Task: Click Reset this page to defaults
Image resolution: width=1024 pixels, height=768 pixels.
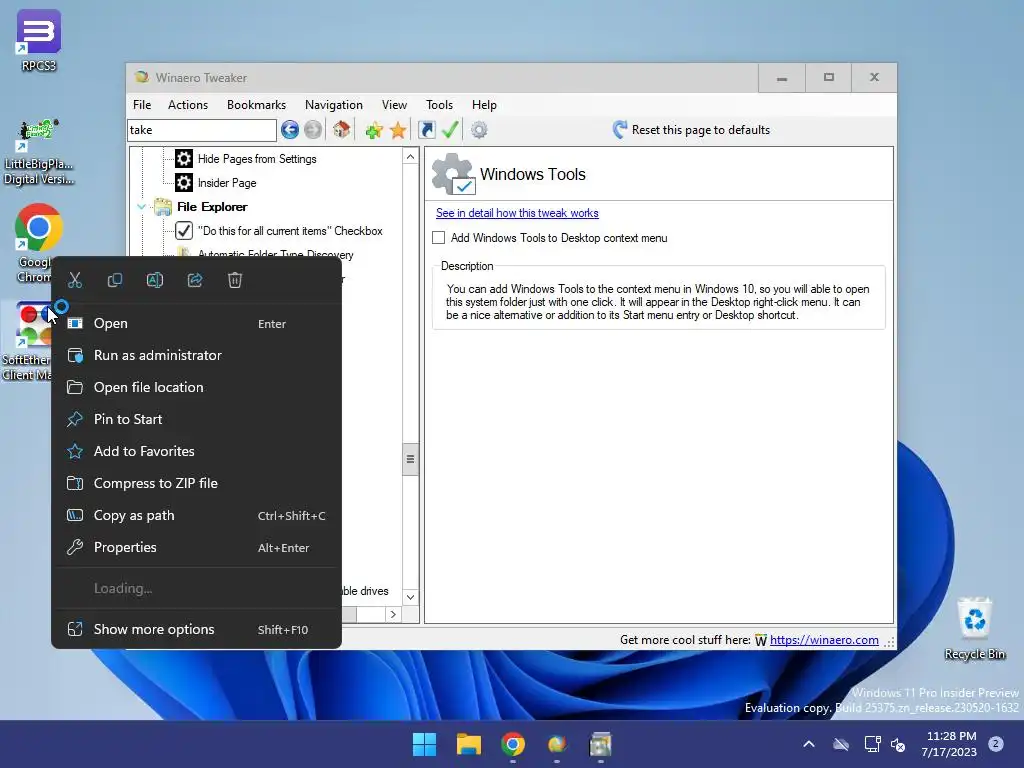Action: [691, 130]
